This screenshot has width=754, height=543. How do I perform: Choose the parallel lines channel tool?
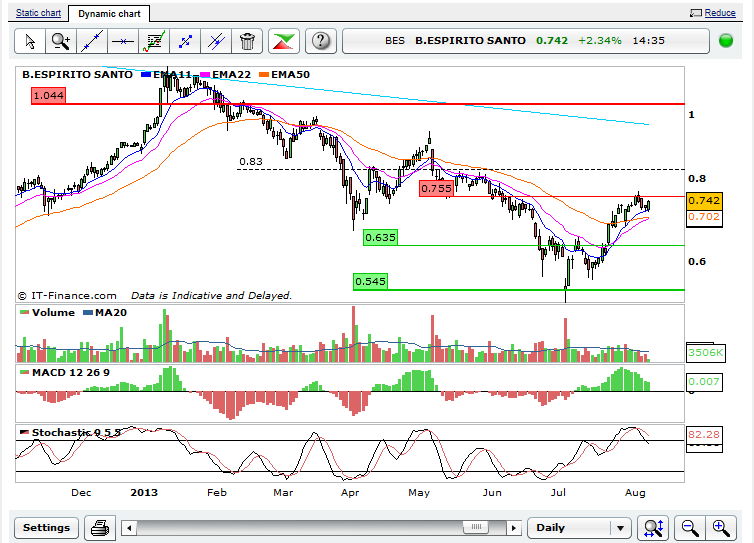coord(216,41)
